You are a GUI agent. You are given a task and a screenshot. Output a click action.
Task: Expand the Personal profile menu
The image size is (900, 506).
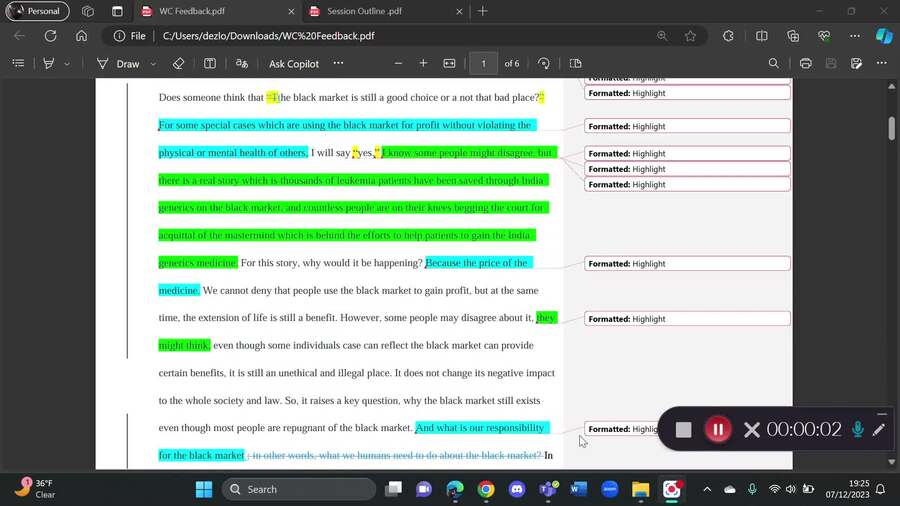[36, 11]
